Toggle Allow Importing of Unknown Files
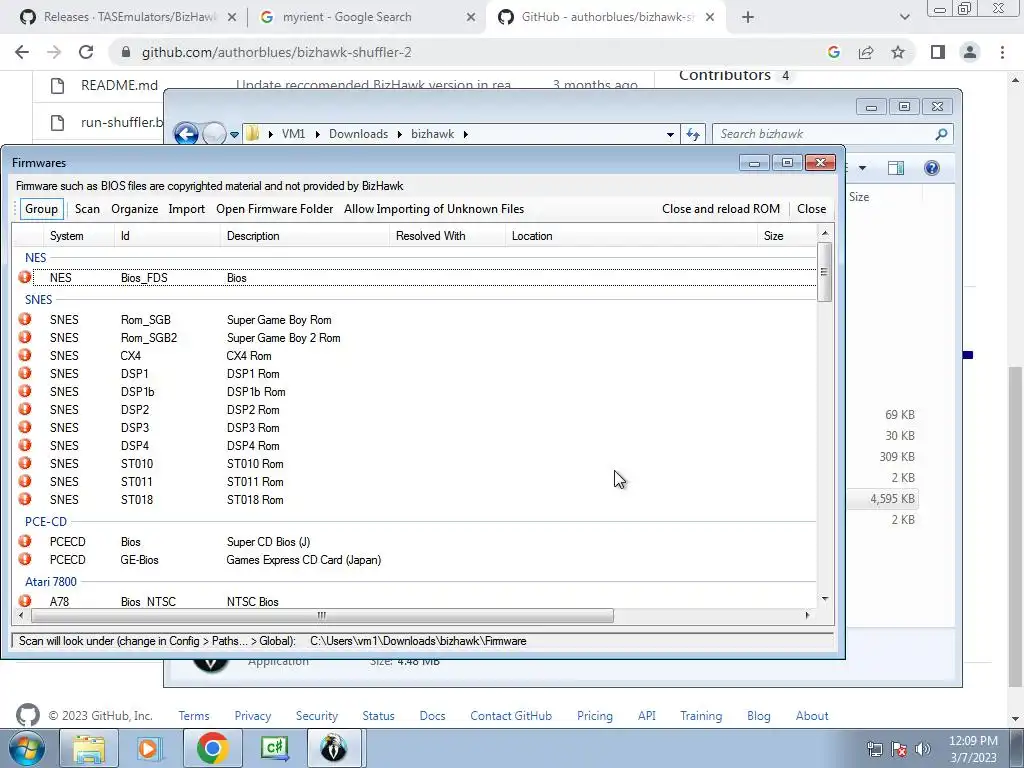 [x=434, y=209]
